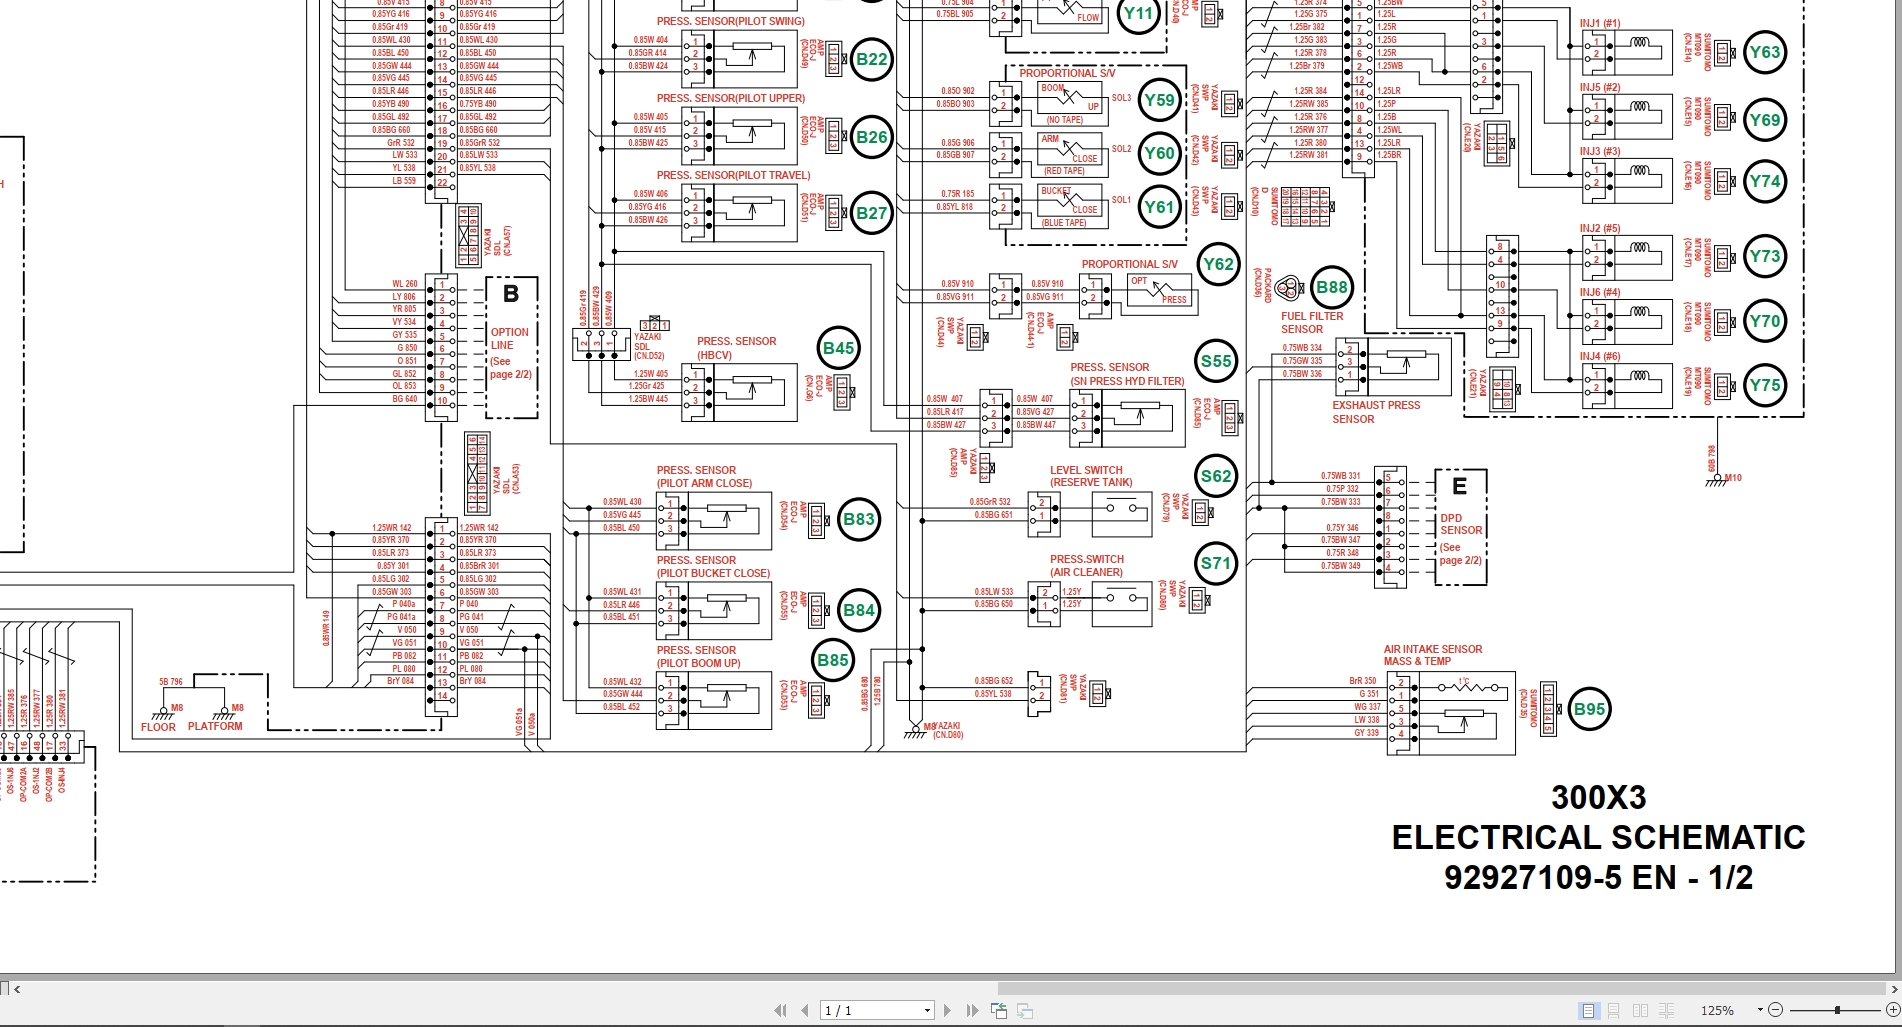This screenshot has width=1902, height=1027.
Task: Click the zoom slider handle
Action: 1838,1010
